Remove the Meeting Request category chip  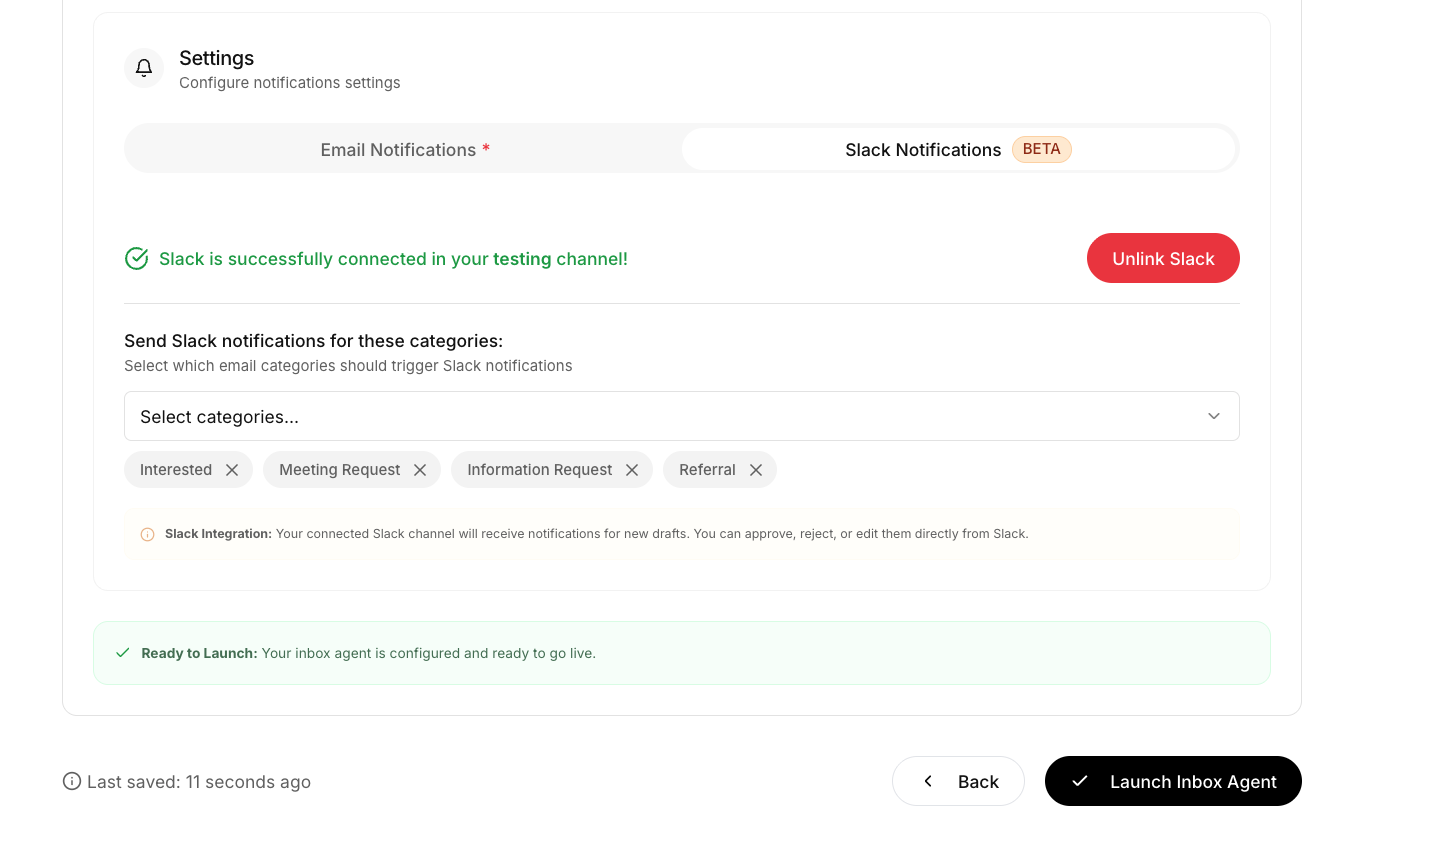click(421, 469)
